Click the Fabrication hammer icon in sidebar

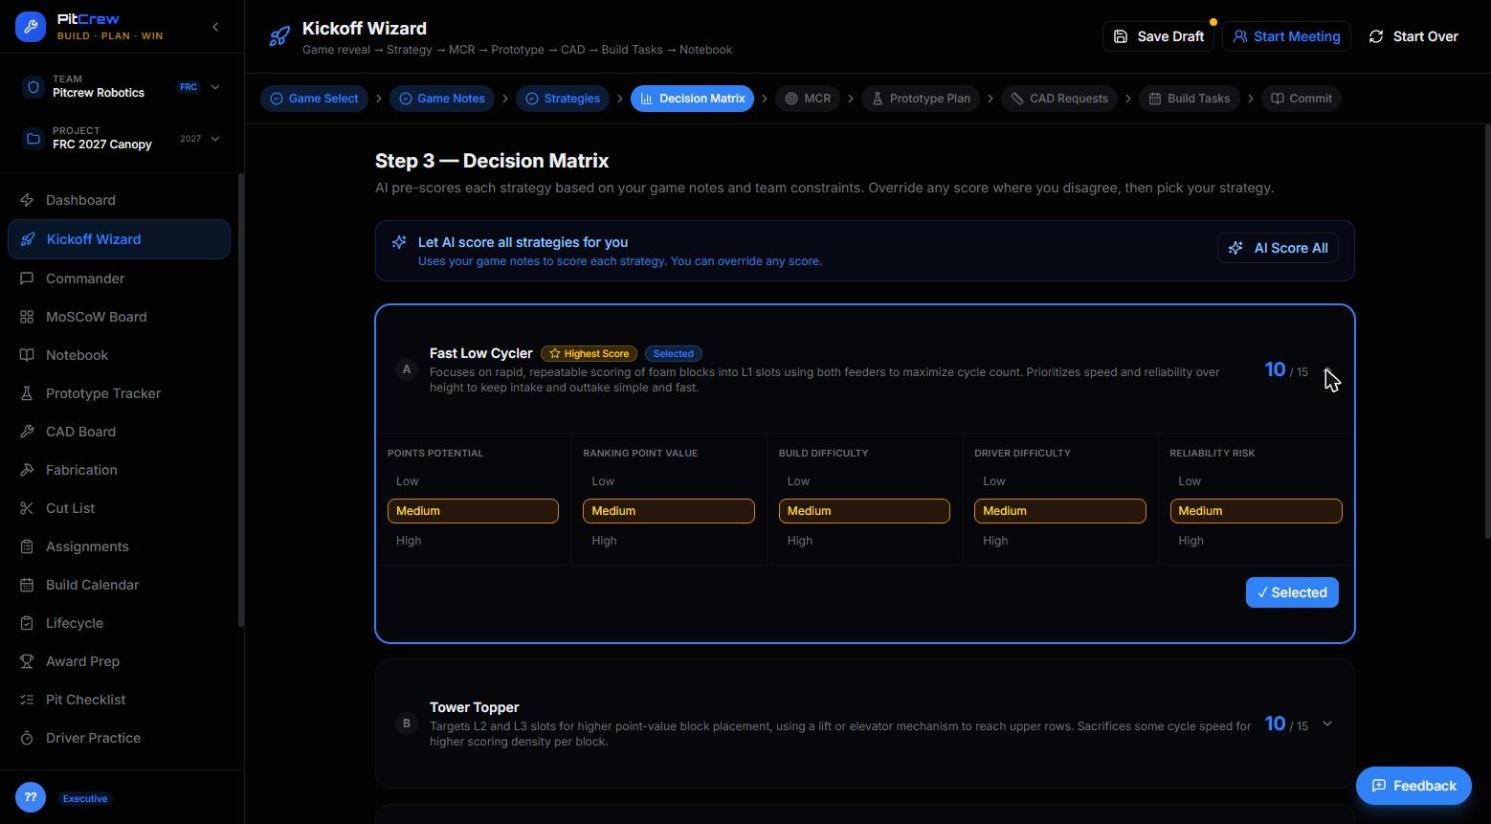[x=27, y=470]
